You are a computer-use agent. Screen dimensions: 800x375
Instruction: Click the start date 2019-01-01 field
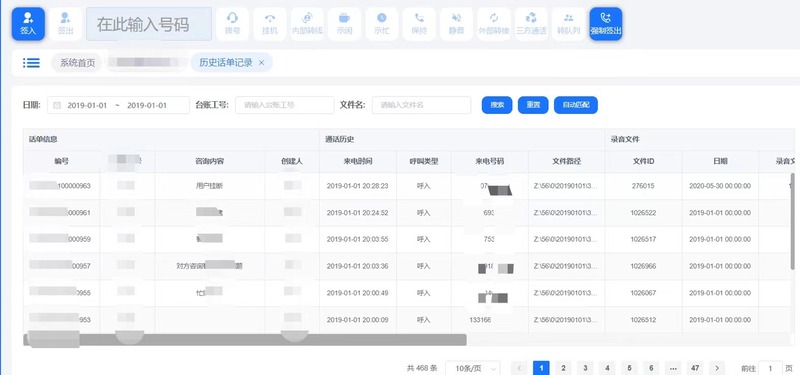87,105
